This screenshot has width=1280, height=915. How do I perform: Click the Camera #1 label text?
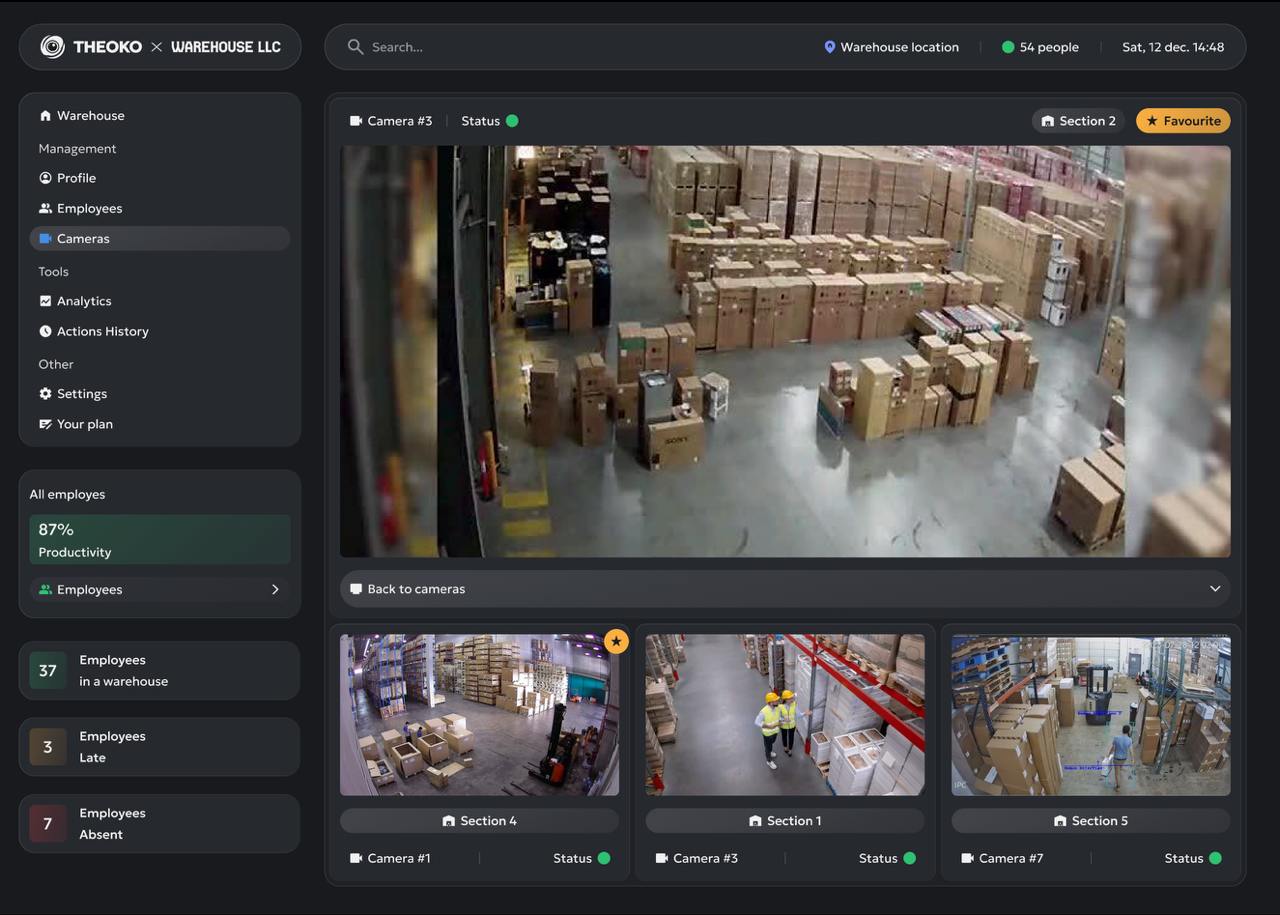click(399, 858)
